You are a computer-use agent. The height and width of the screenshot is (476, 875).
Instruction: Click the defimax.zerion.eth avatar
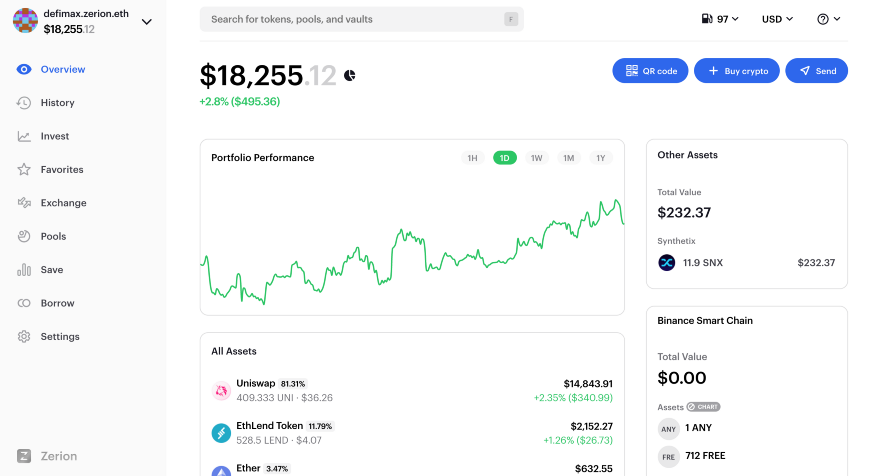coord(25,21)
